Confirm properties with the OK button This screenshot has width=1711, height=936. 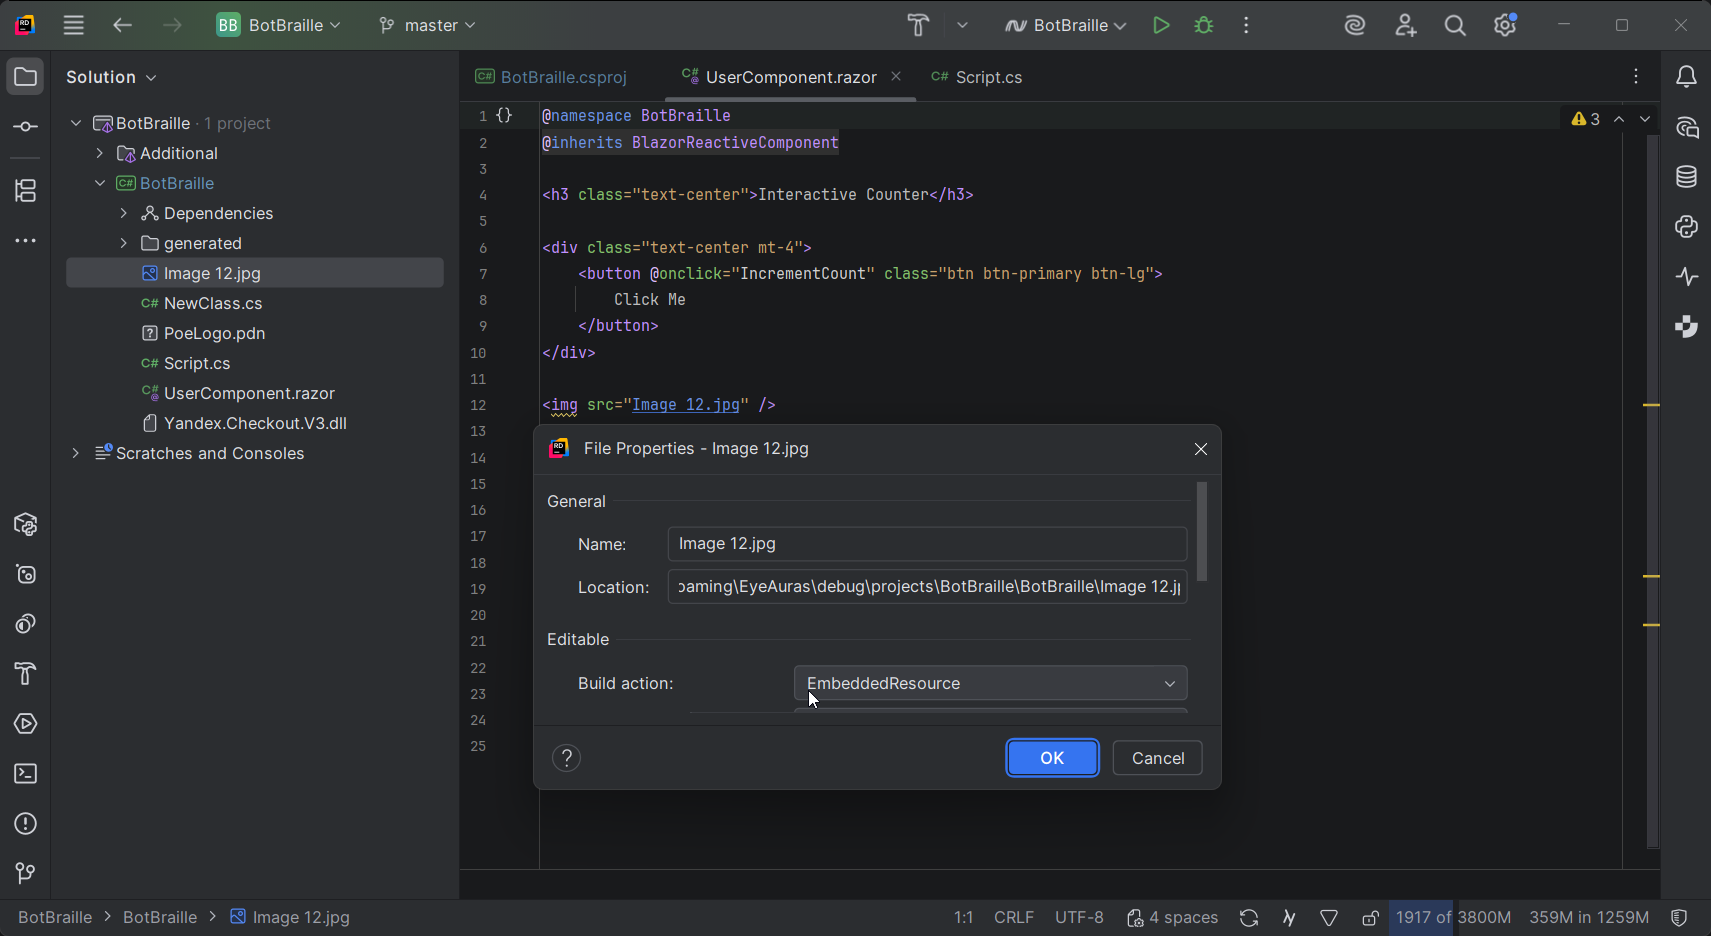point(1051,757)
